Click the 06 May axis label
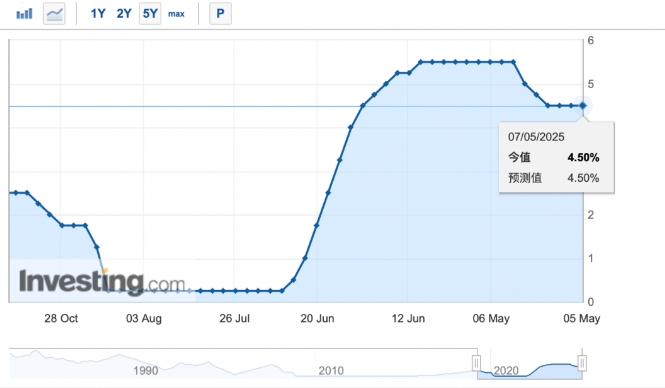665x388 pixels. pyautogui.click(x=491, y=318)
